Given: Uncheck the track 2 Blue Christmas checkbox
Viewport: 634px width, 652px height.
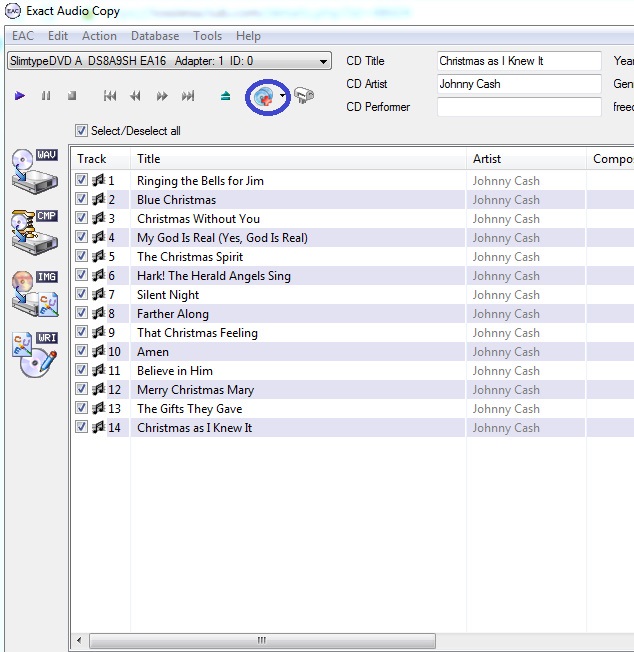Looking at the screenshot, I should pyautogui.click(x=81, y=199).
